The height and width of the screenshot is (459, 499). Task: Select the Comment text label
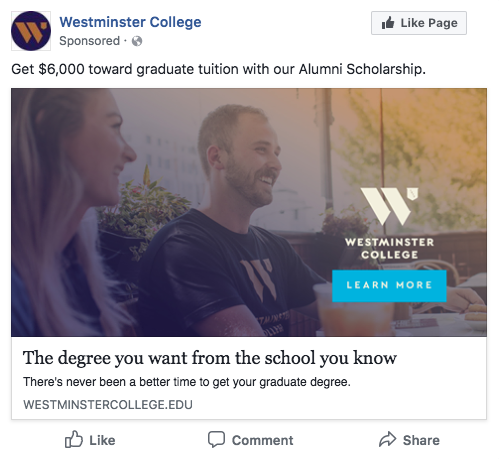[x=263, y=440]
